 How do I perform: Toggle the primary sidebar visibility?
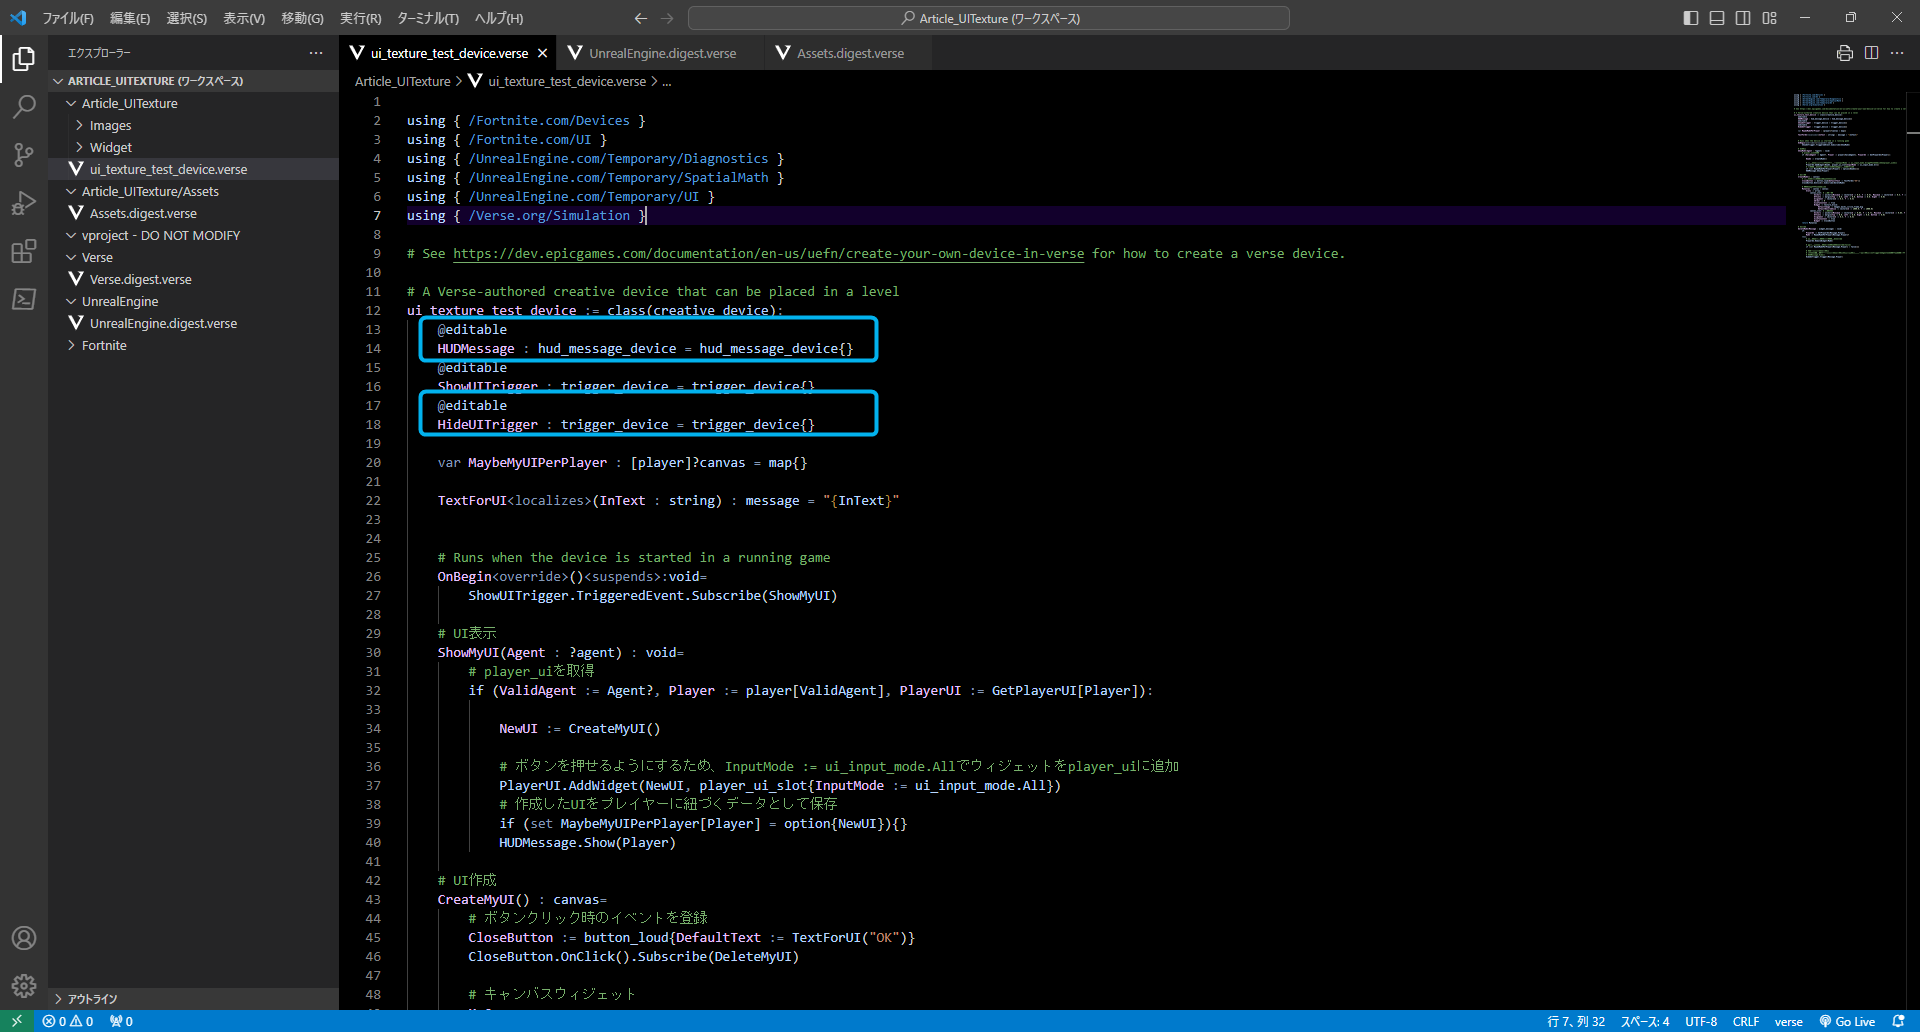click(1691, 18)
